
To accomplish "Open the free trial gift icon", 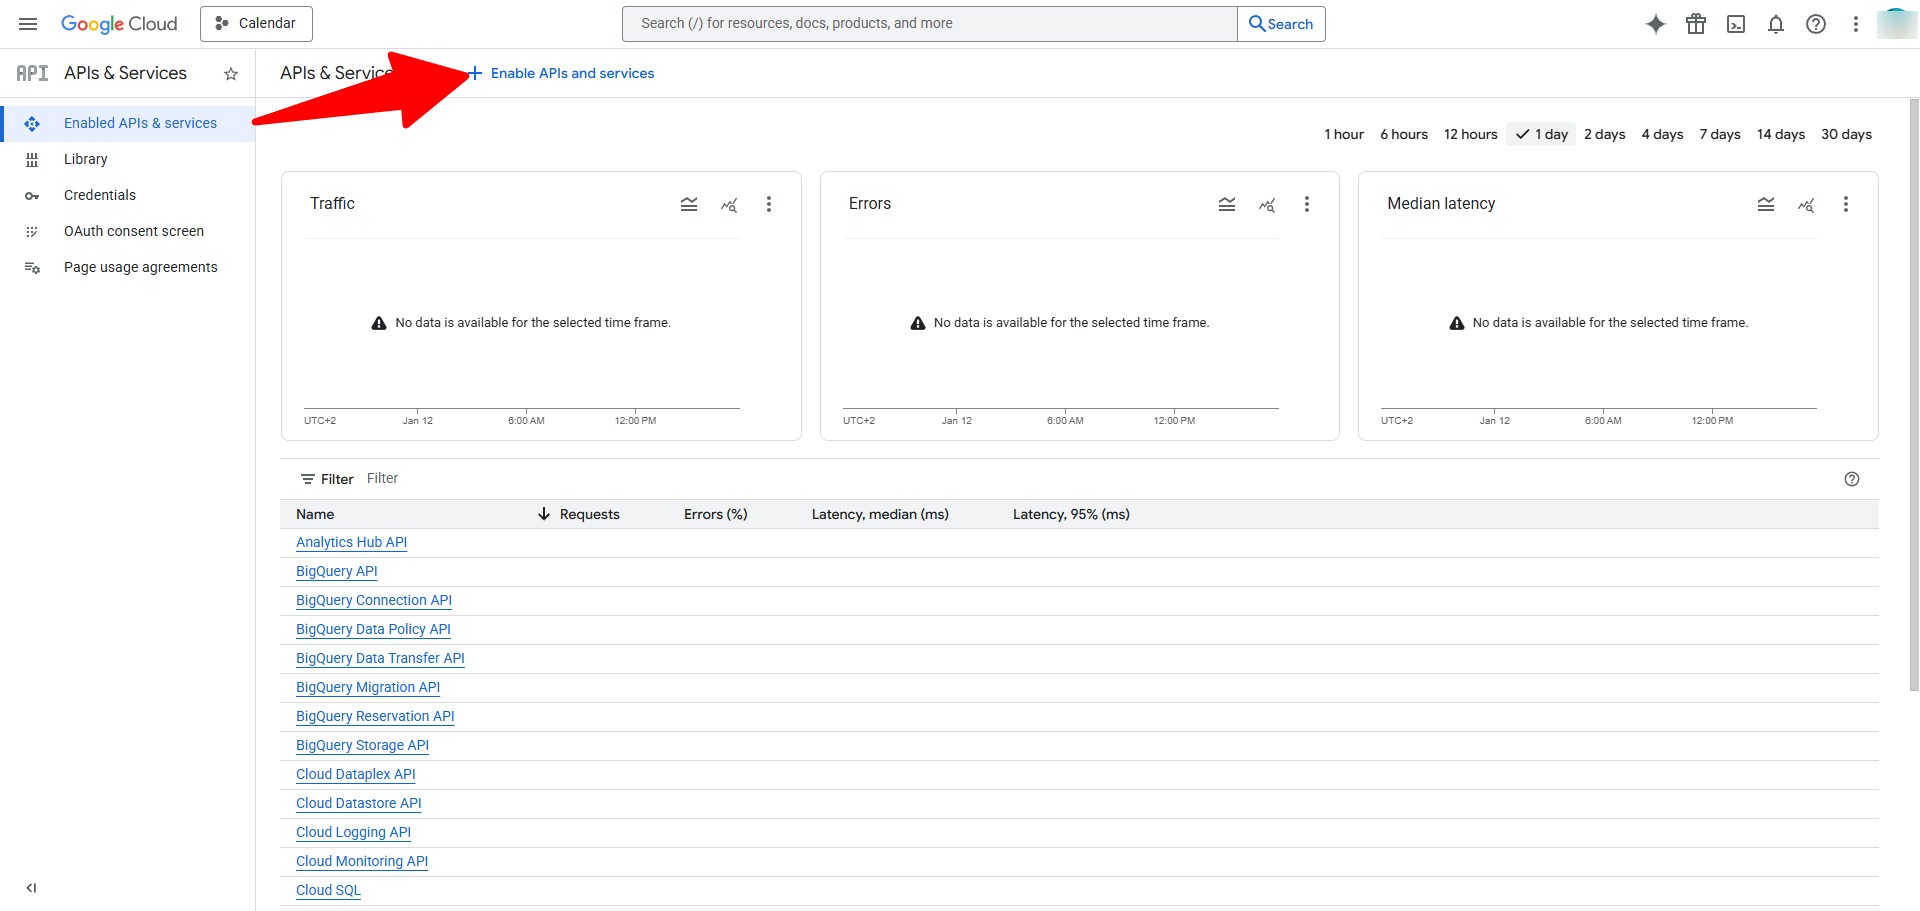I will tap(1696, 24).
